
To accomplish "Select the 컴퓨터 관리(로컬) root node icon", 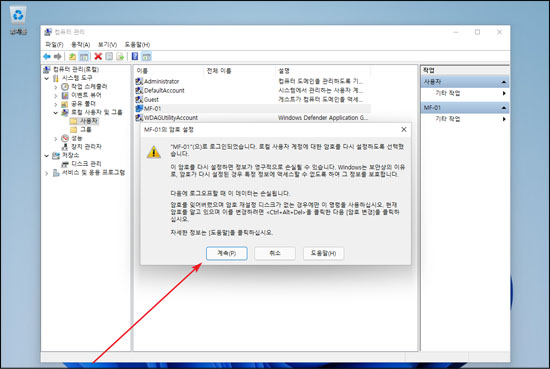I will tap(47, 69).
